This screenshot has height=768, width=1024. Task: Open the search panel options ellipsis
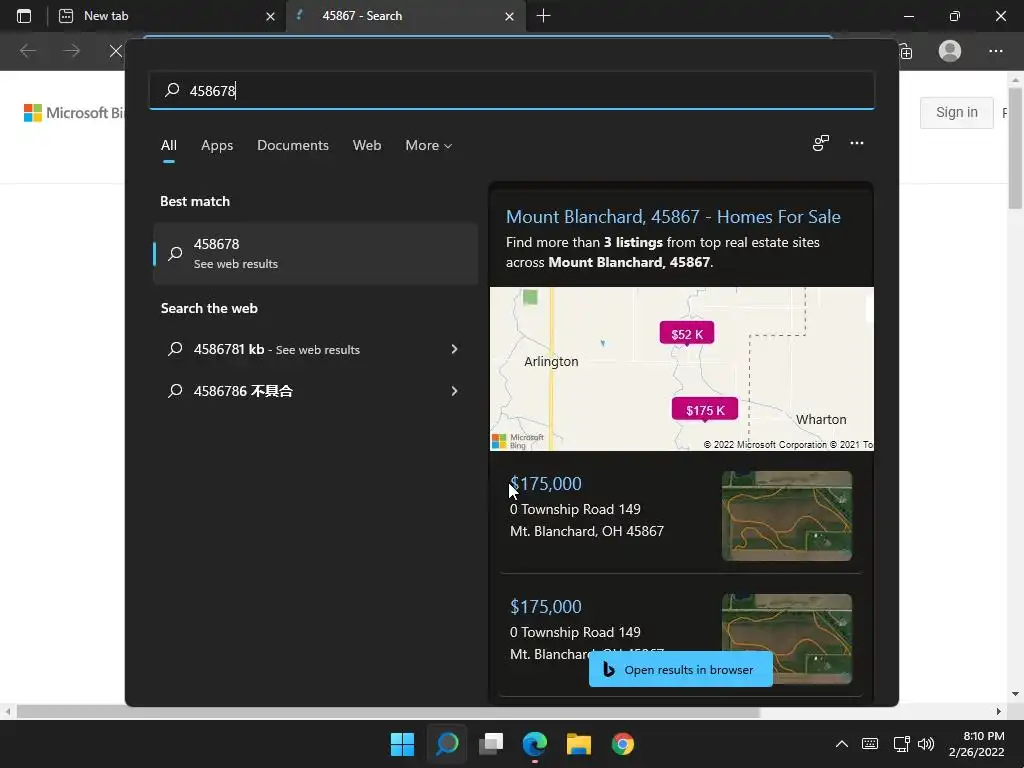tap(857, 143)
